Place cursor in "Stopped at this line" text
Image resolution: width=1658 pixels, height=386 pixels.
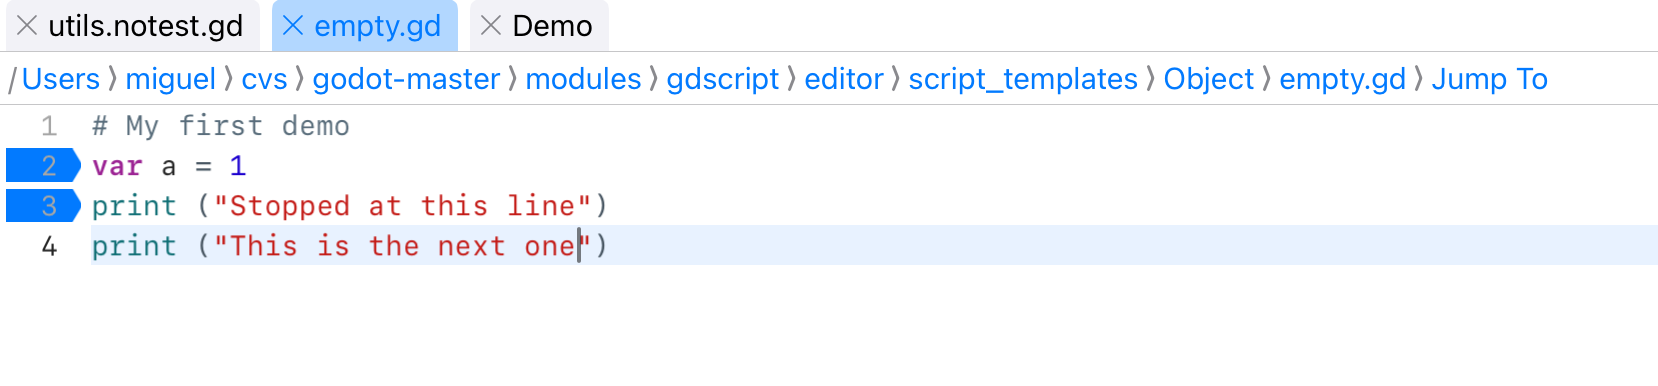(402, 206)
